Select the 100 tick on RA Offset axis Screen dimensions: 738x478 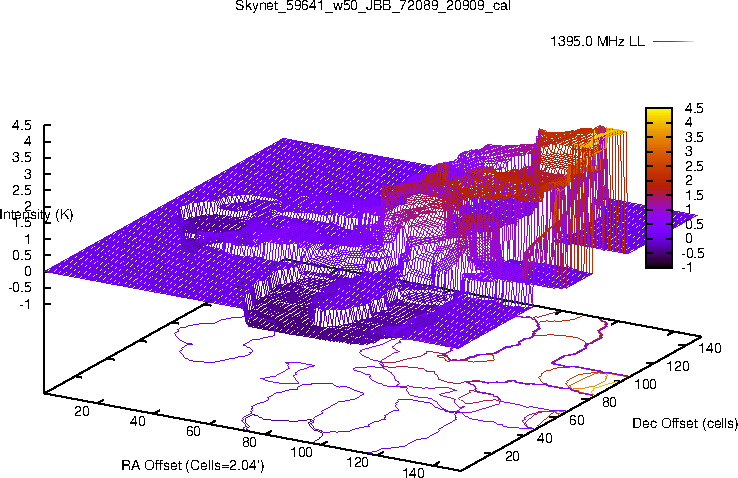[301, 452]
